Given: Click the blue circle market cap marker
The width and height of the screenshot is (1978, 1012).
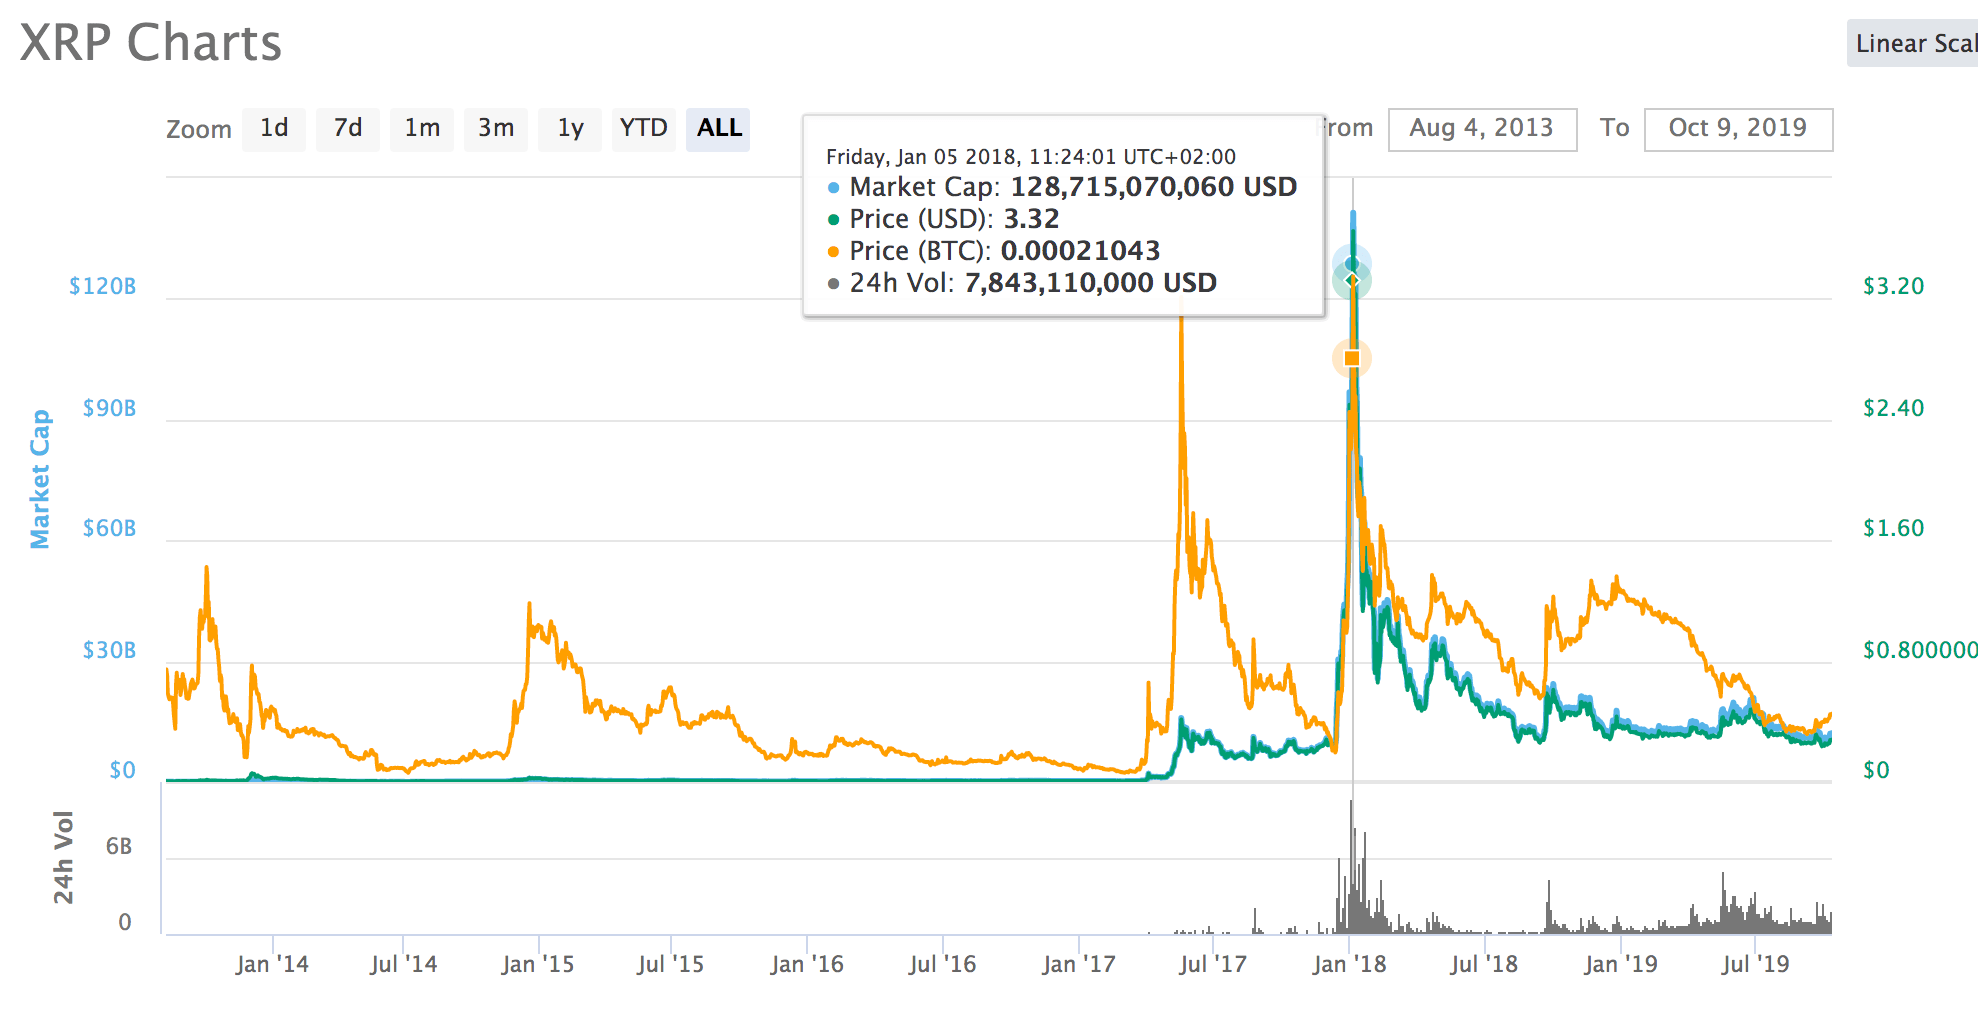Looking at the screenshot, I should 1352,265.
